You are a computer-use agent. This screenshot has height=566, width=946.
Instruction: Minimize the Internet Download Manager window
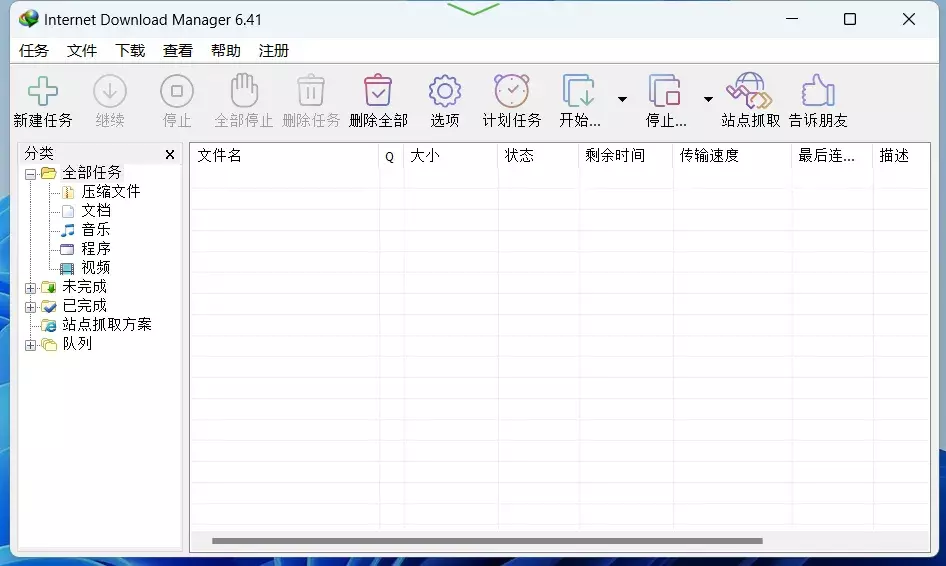point(792,19)
